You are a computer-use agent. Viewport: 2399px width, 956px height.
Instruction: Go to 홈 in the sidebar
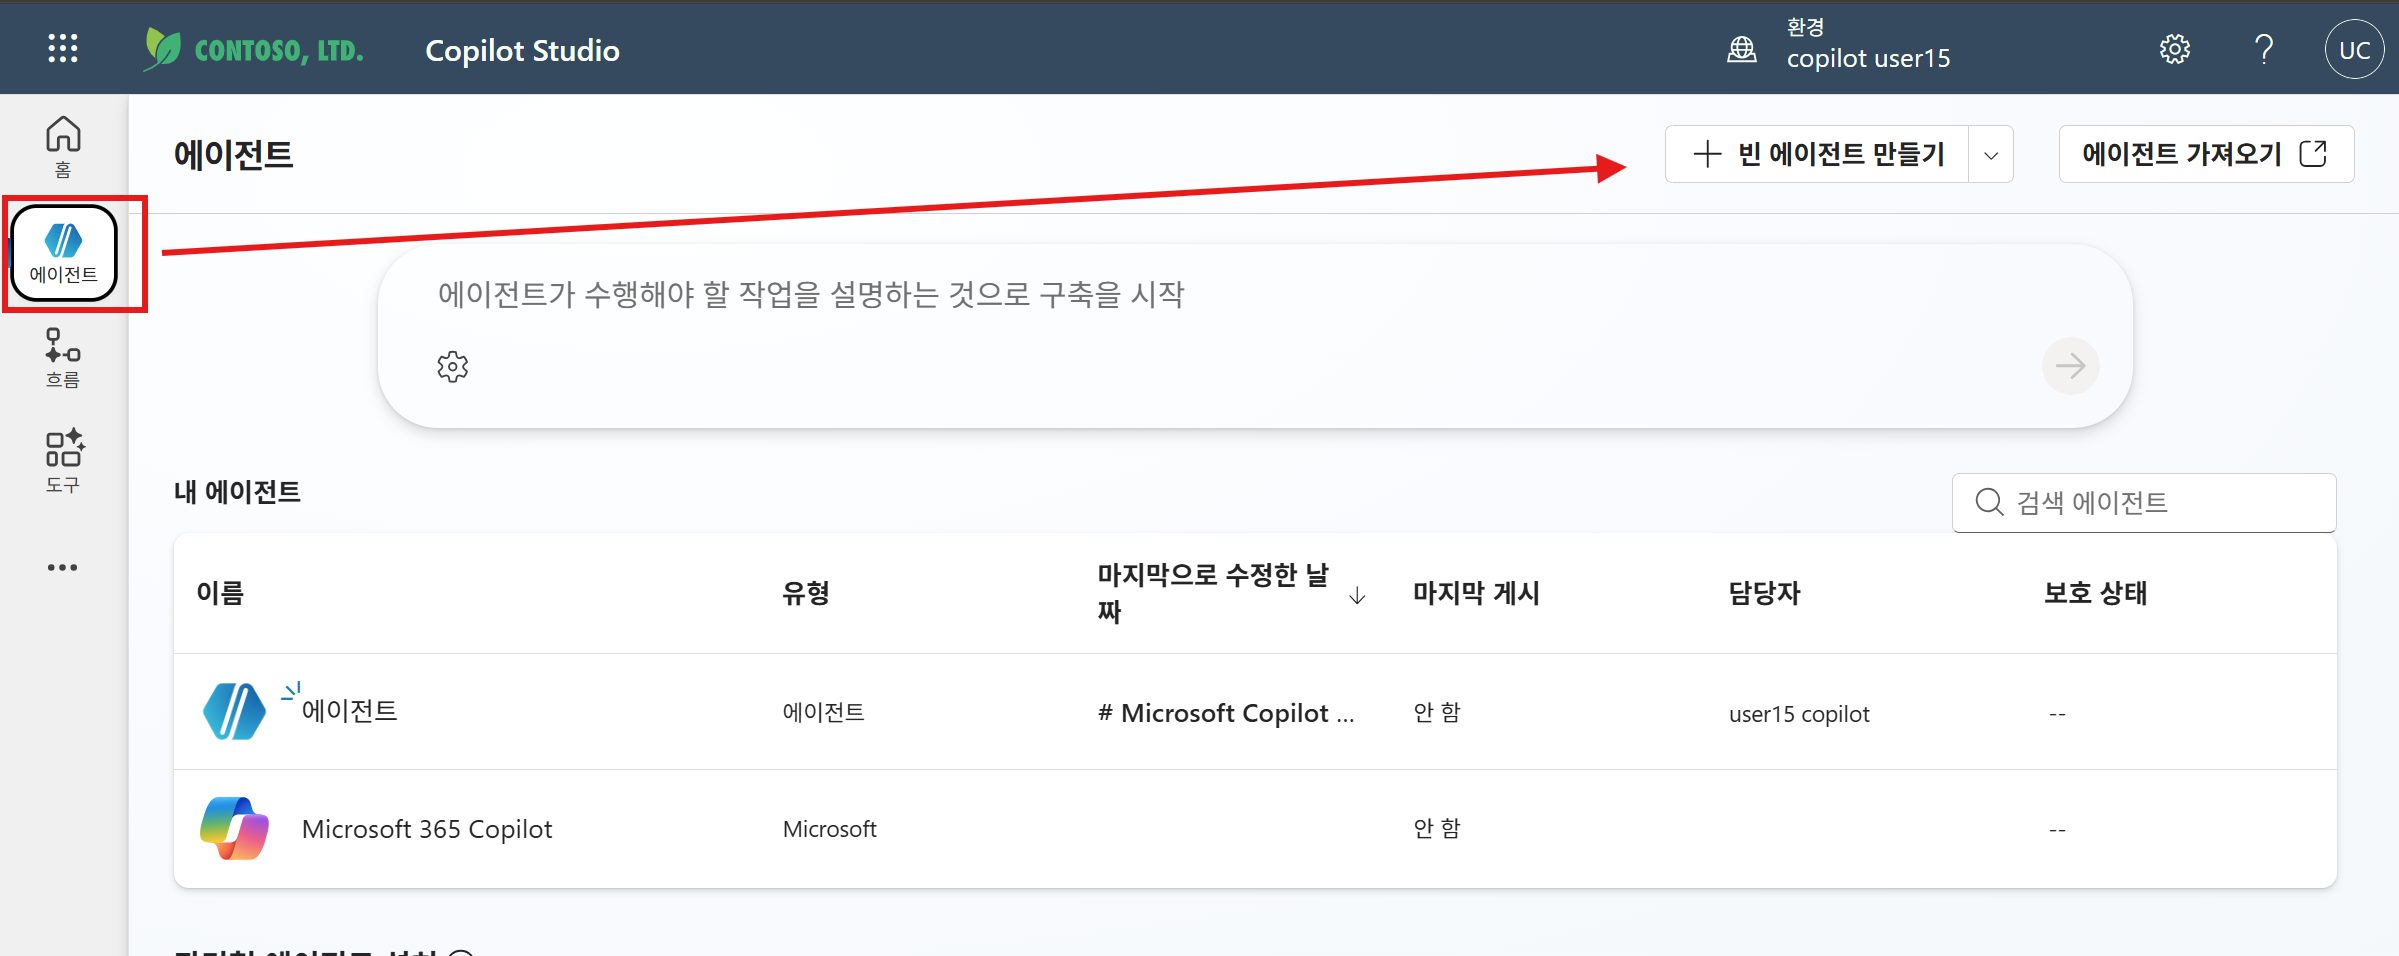coord(63,146)
